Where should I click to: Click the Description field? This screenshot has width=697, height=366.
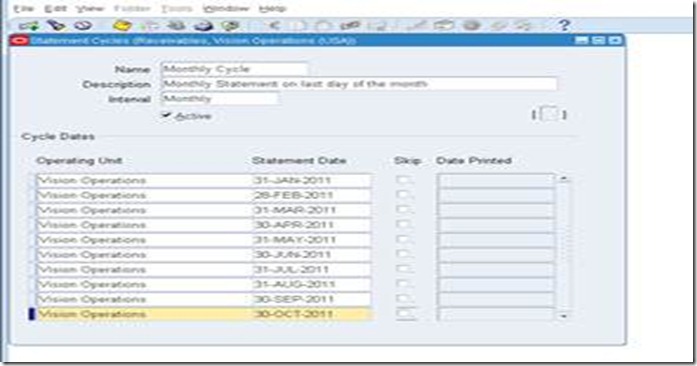pos(359,84)
